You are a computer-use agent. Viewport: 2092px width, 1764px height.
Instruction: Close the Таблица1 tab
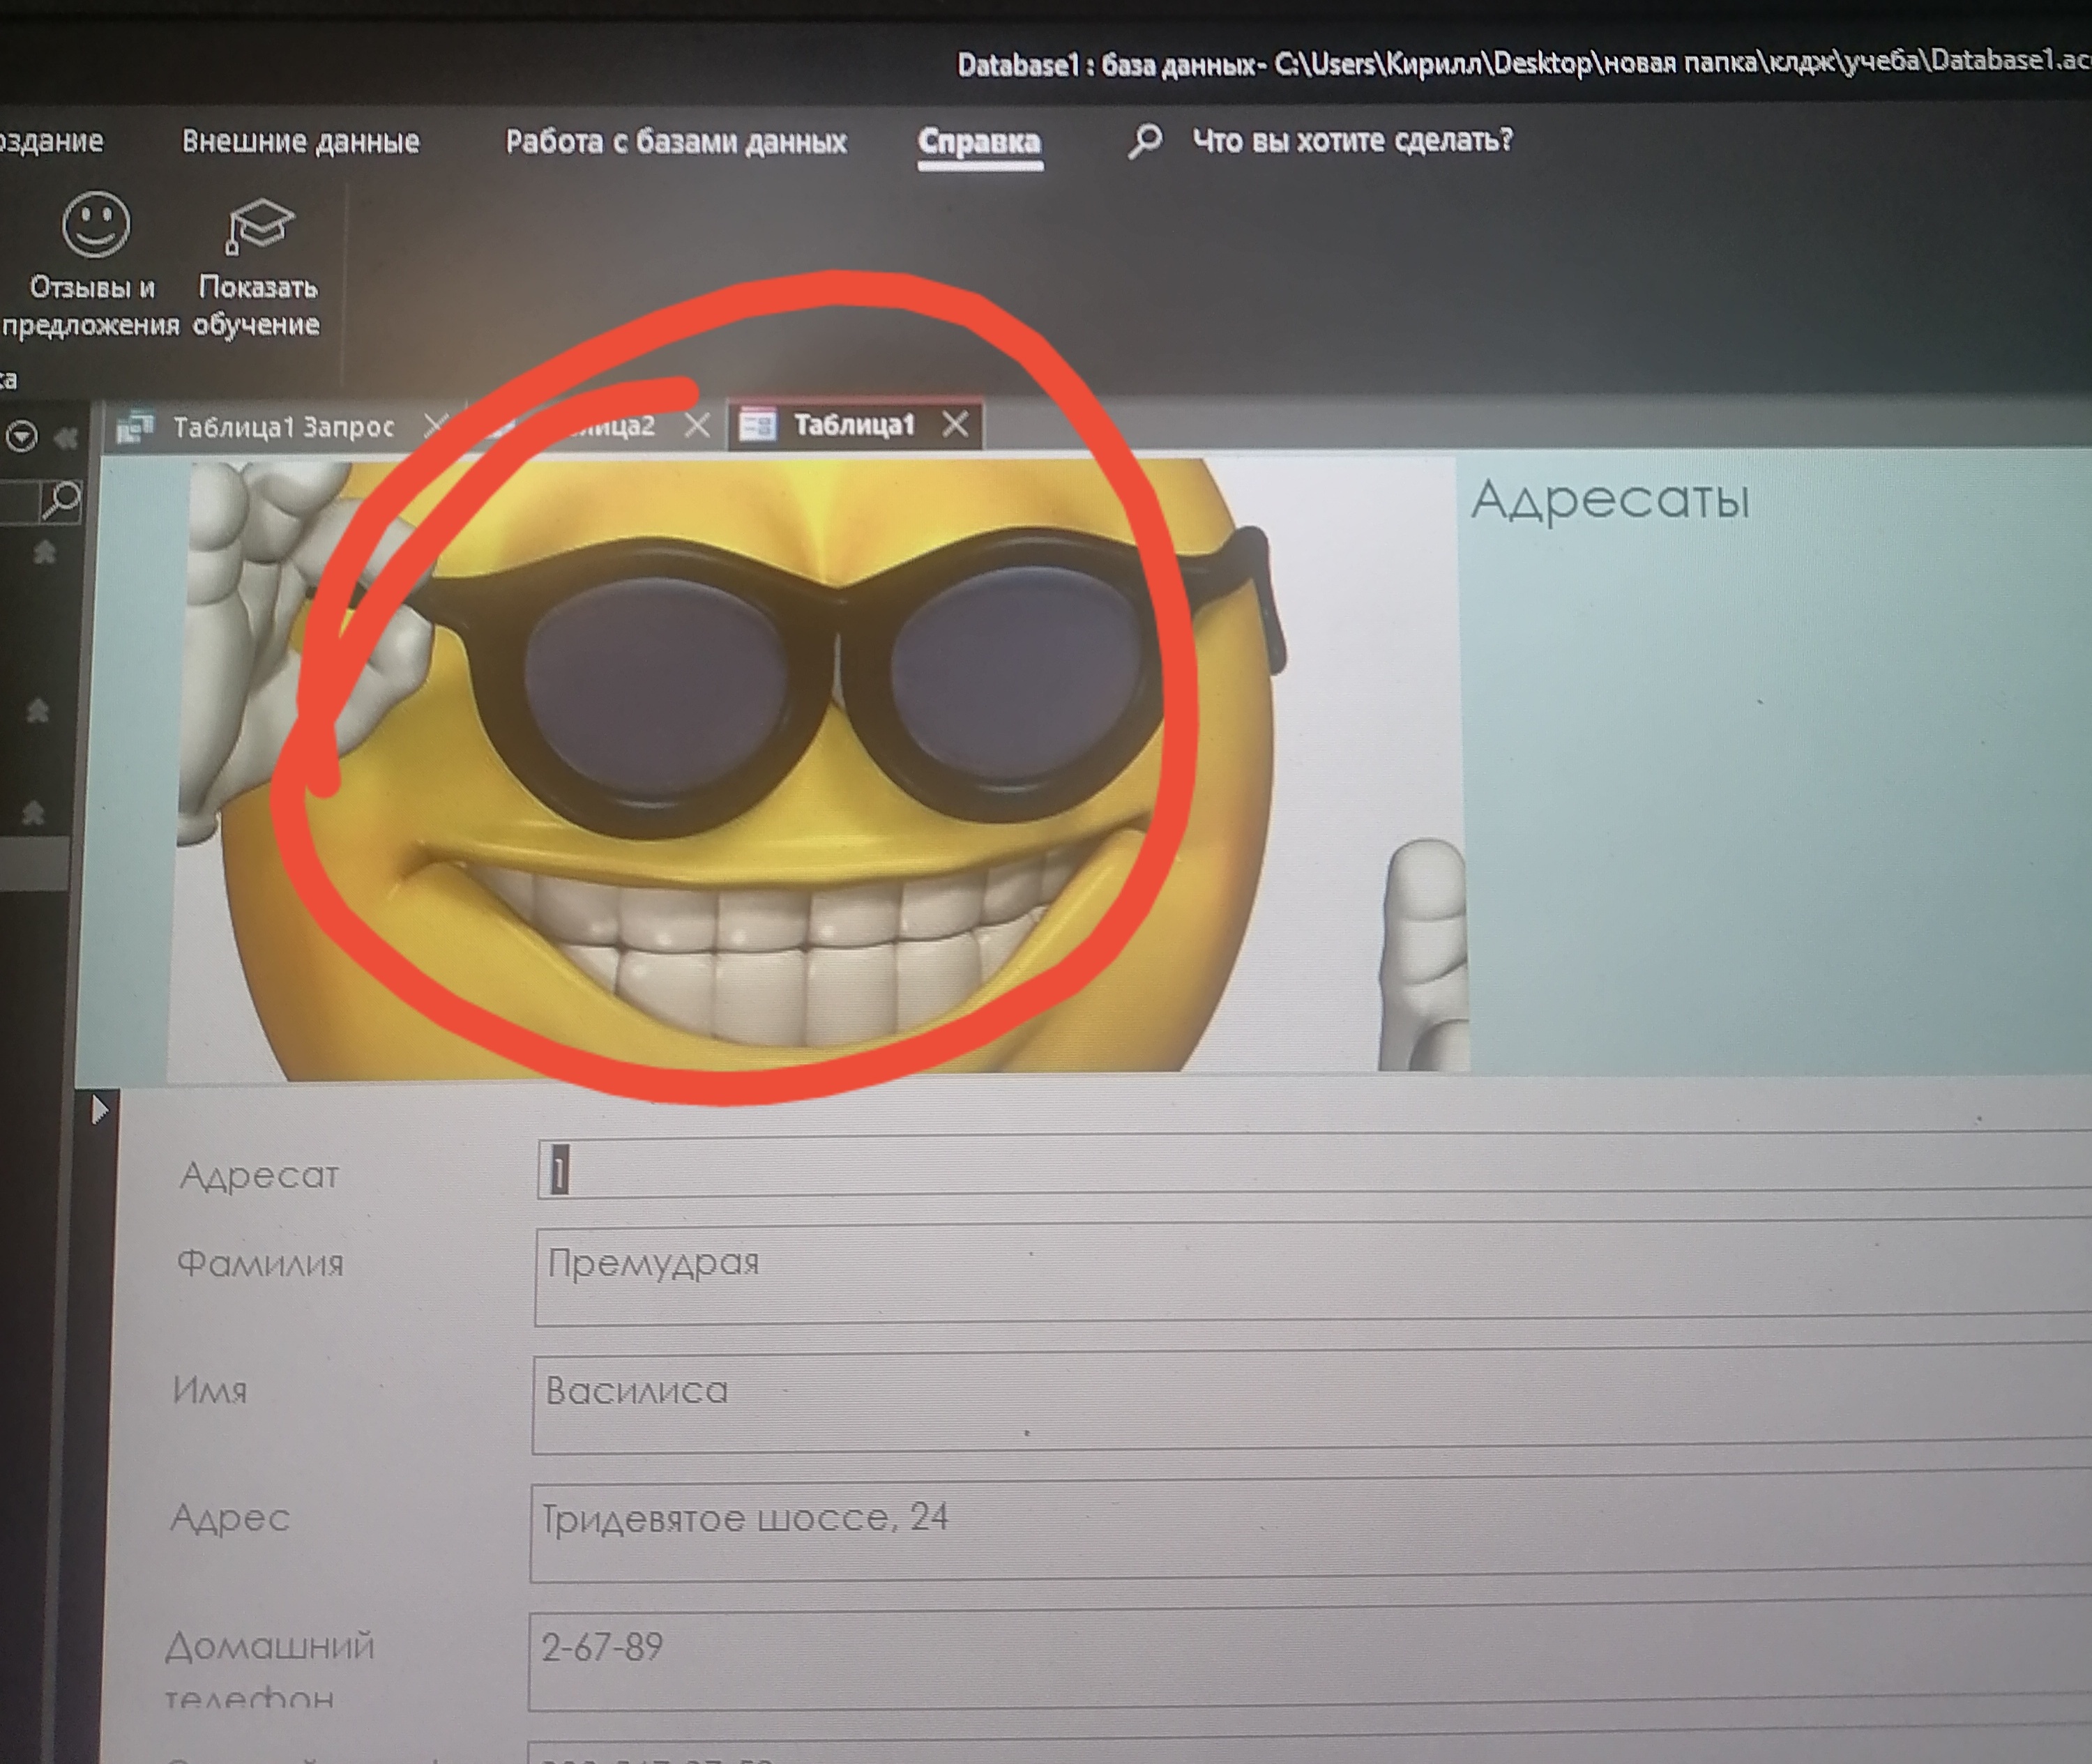[955, 424]
